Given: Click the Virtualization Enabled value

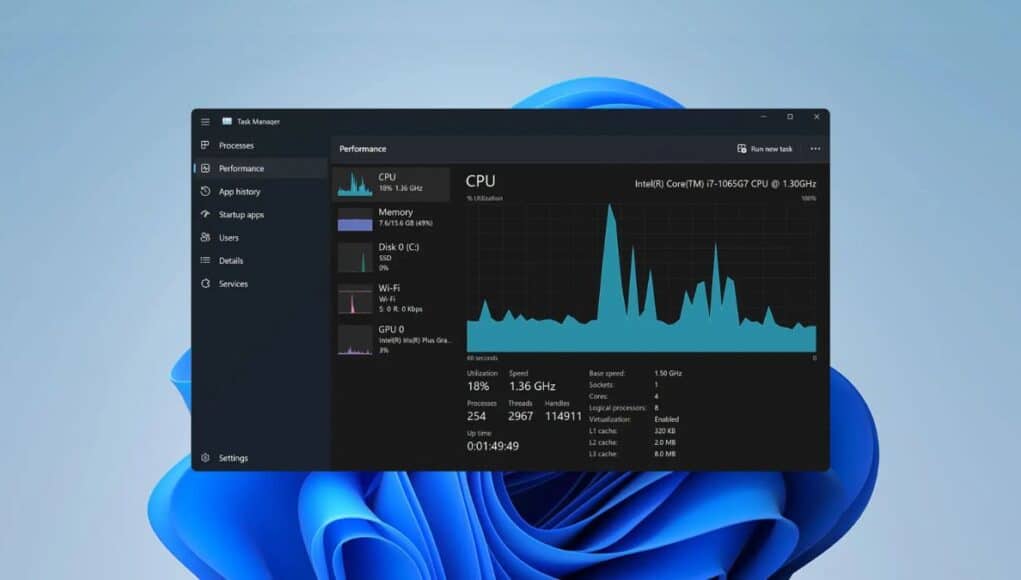Looking at the screenshot, I should click(666, 419).
